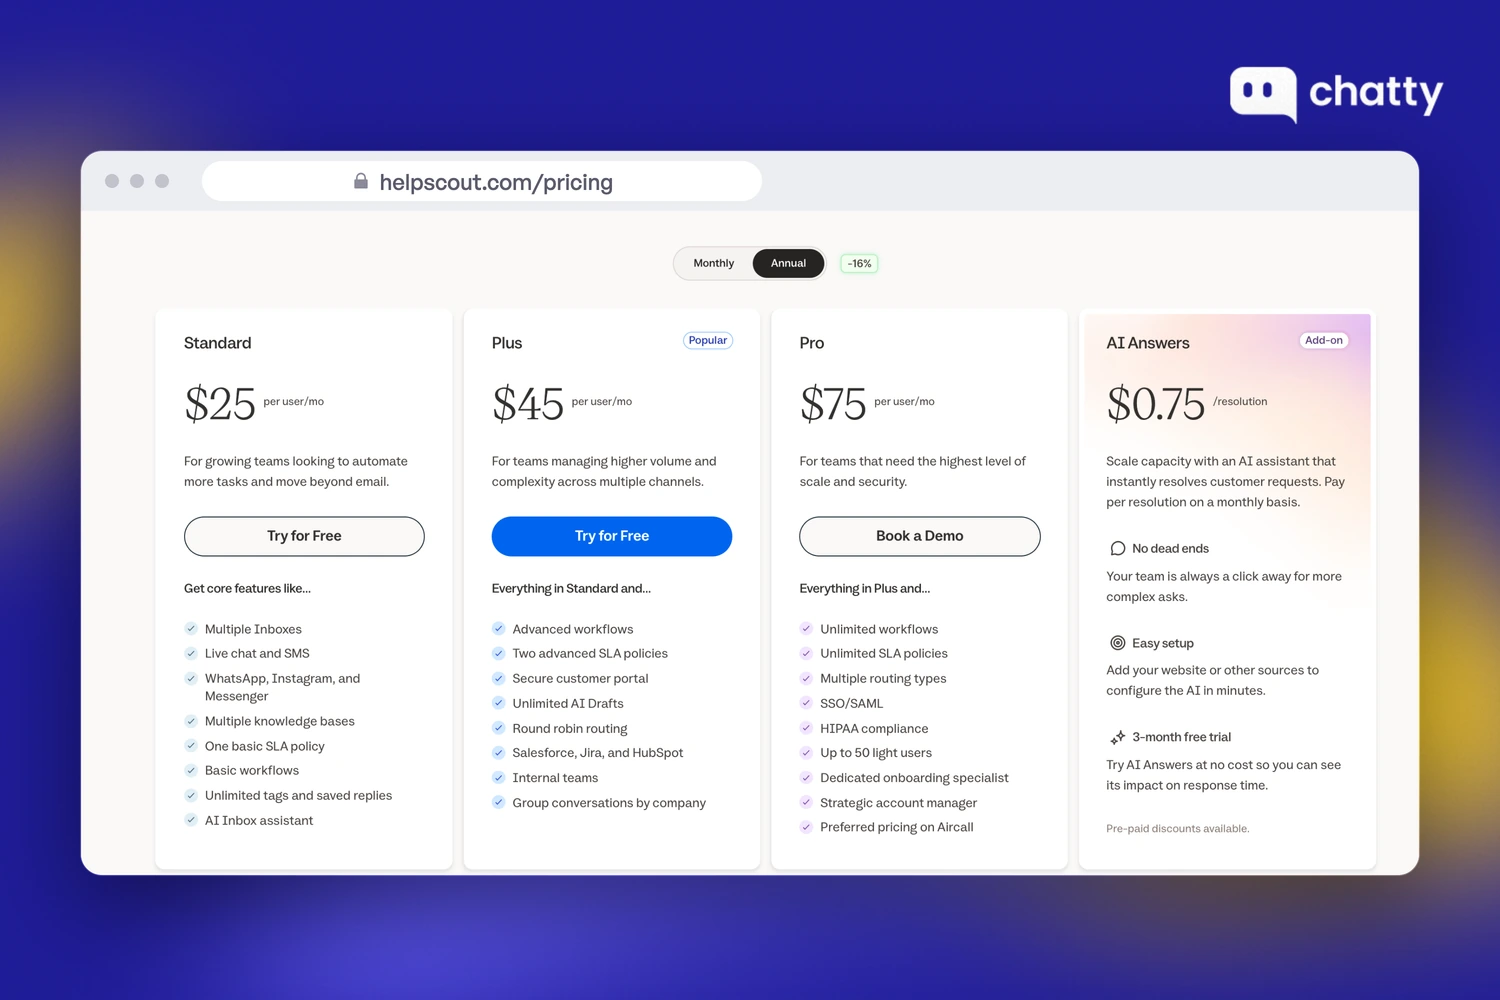
Task: Click the checkmark icon beside SSO/SAML
Action: coord(806,703)
